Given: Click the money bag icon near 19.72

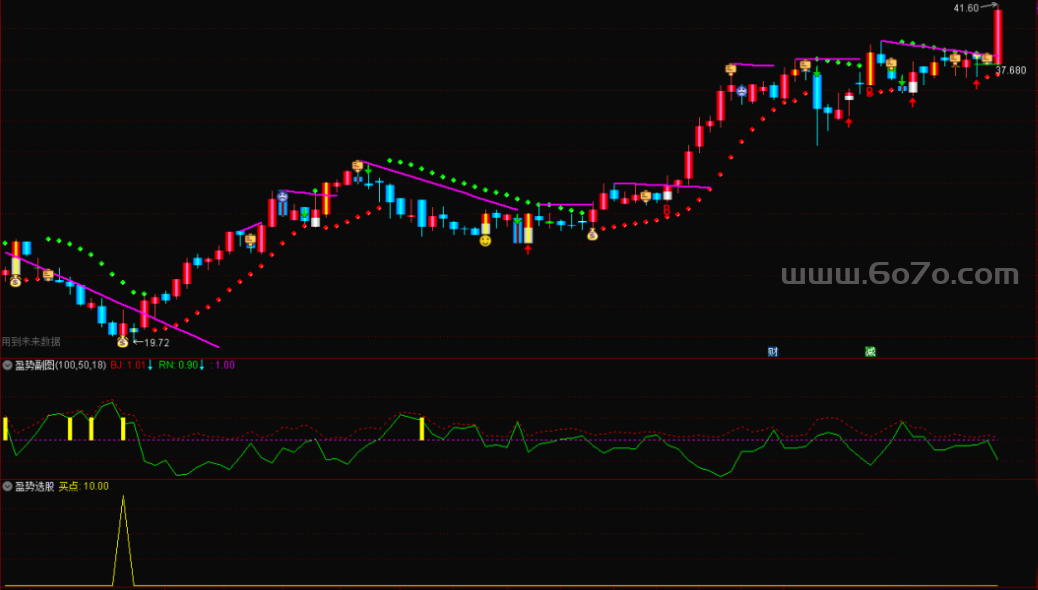Looking at the screenshot, I should pyautogui.click(x=123, y=341).
